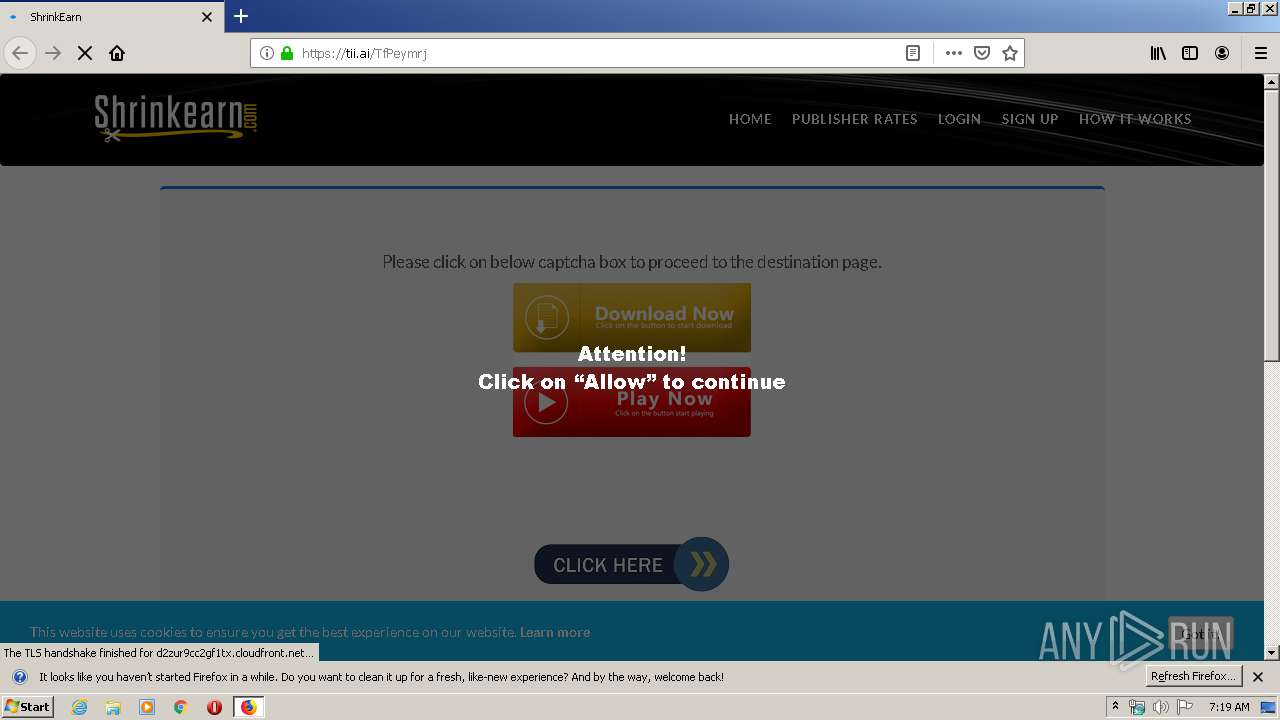Click the red Play Now button
Viewport: 1280px width, 720px height.
pyautogui.click(x=632, y=402)
